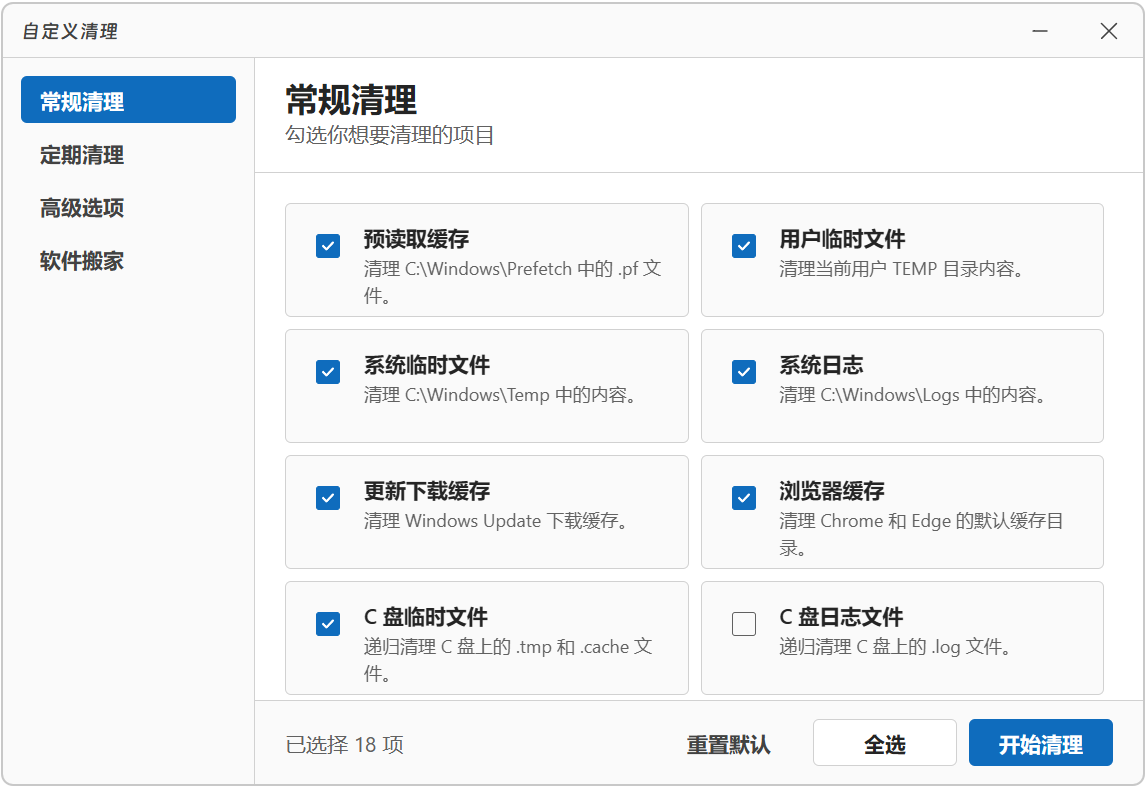Click the 系统日志 card title

821,365
